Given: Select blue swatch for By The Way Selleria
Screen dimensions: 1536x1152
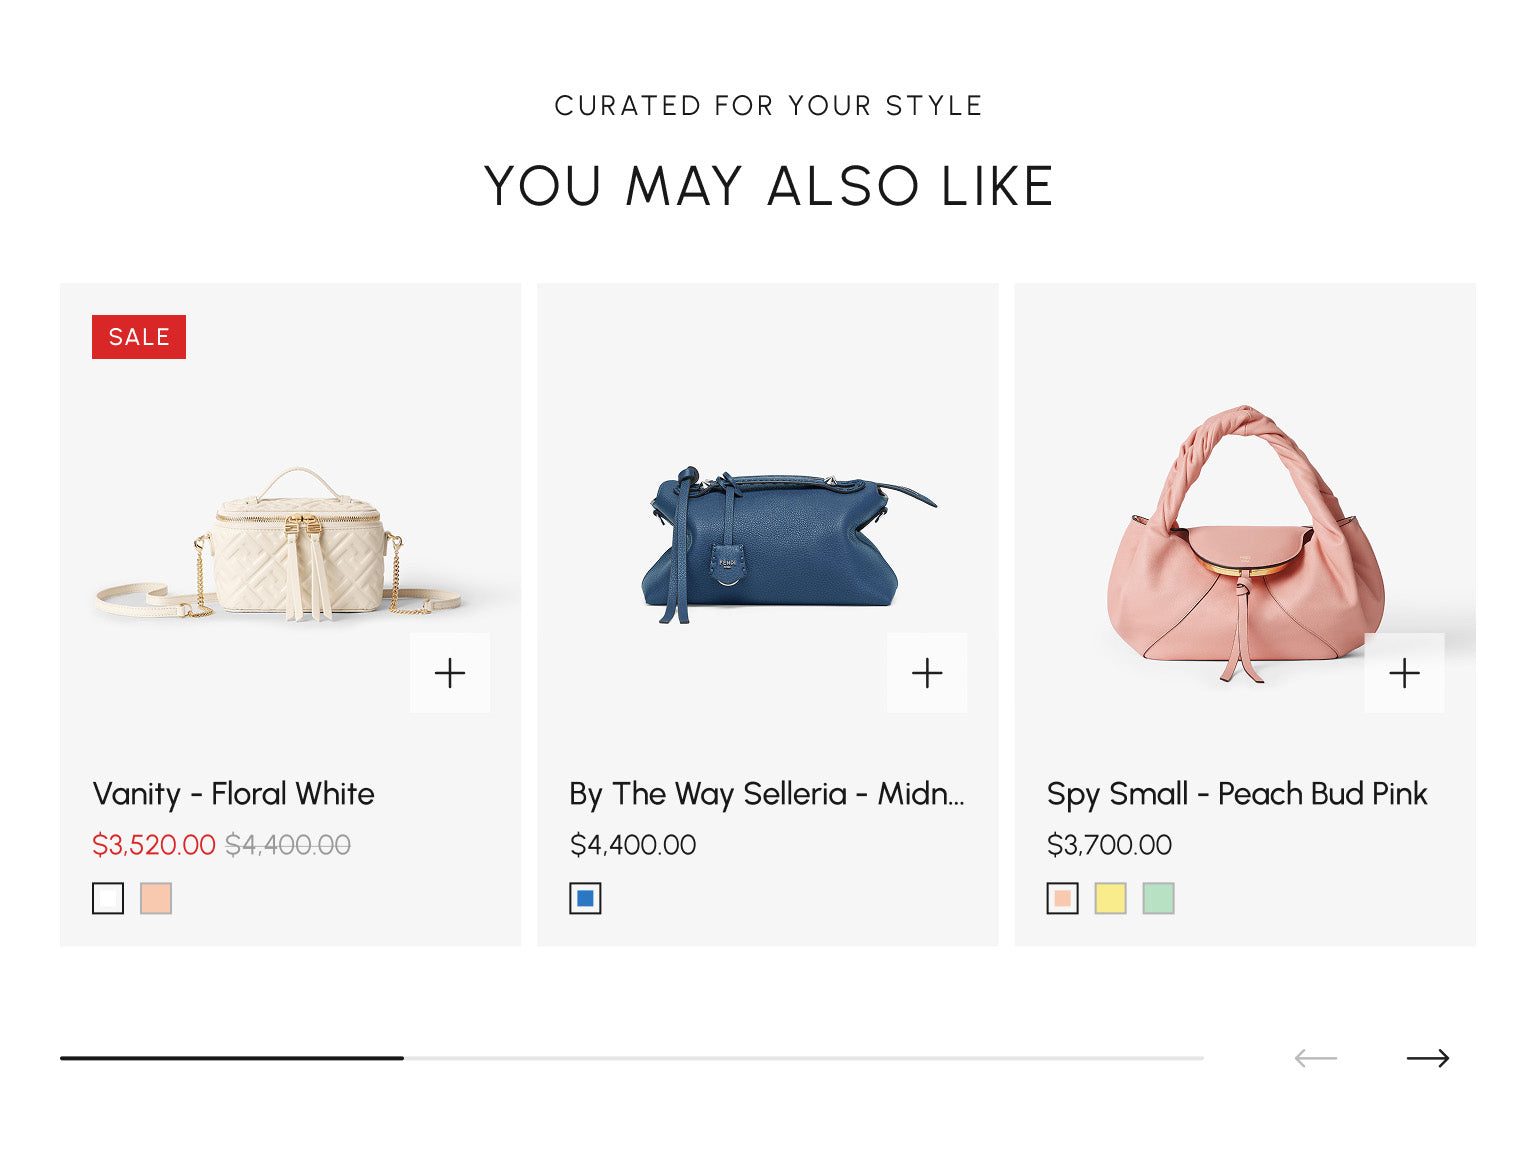Looking at the screenshot, I should click(585, 898).
